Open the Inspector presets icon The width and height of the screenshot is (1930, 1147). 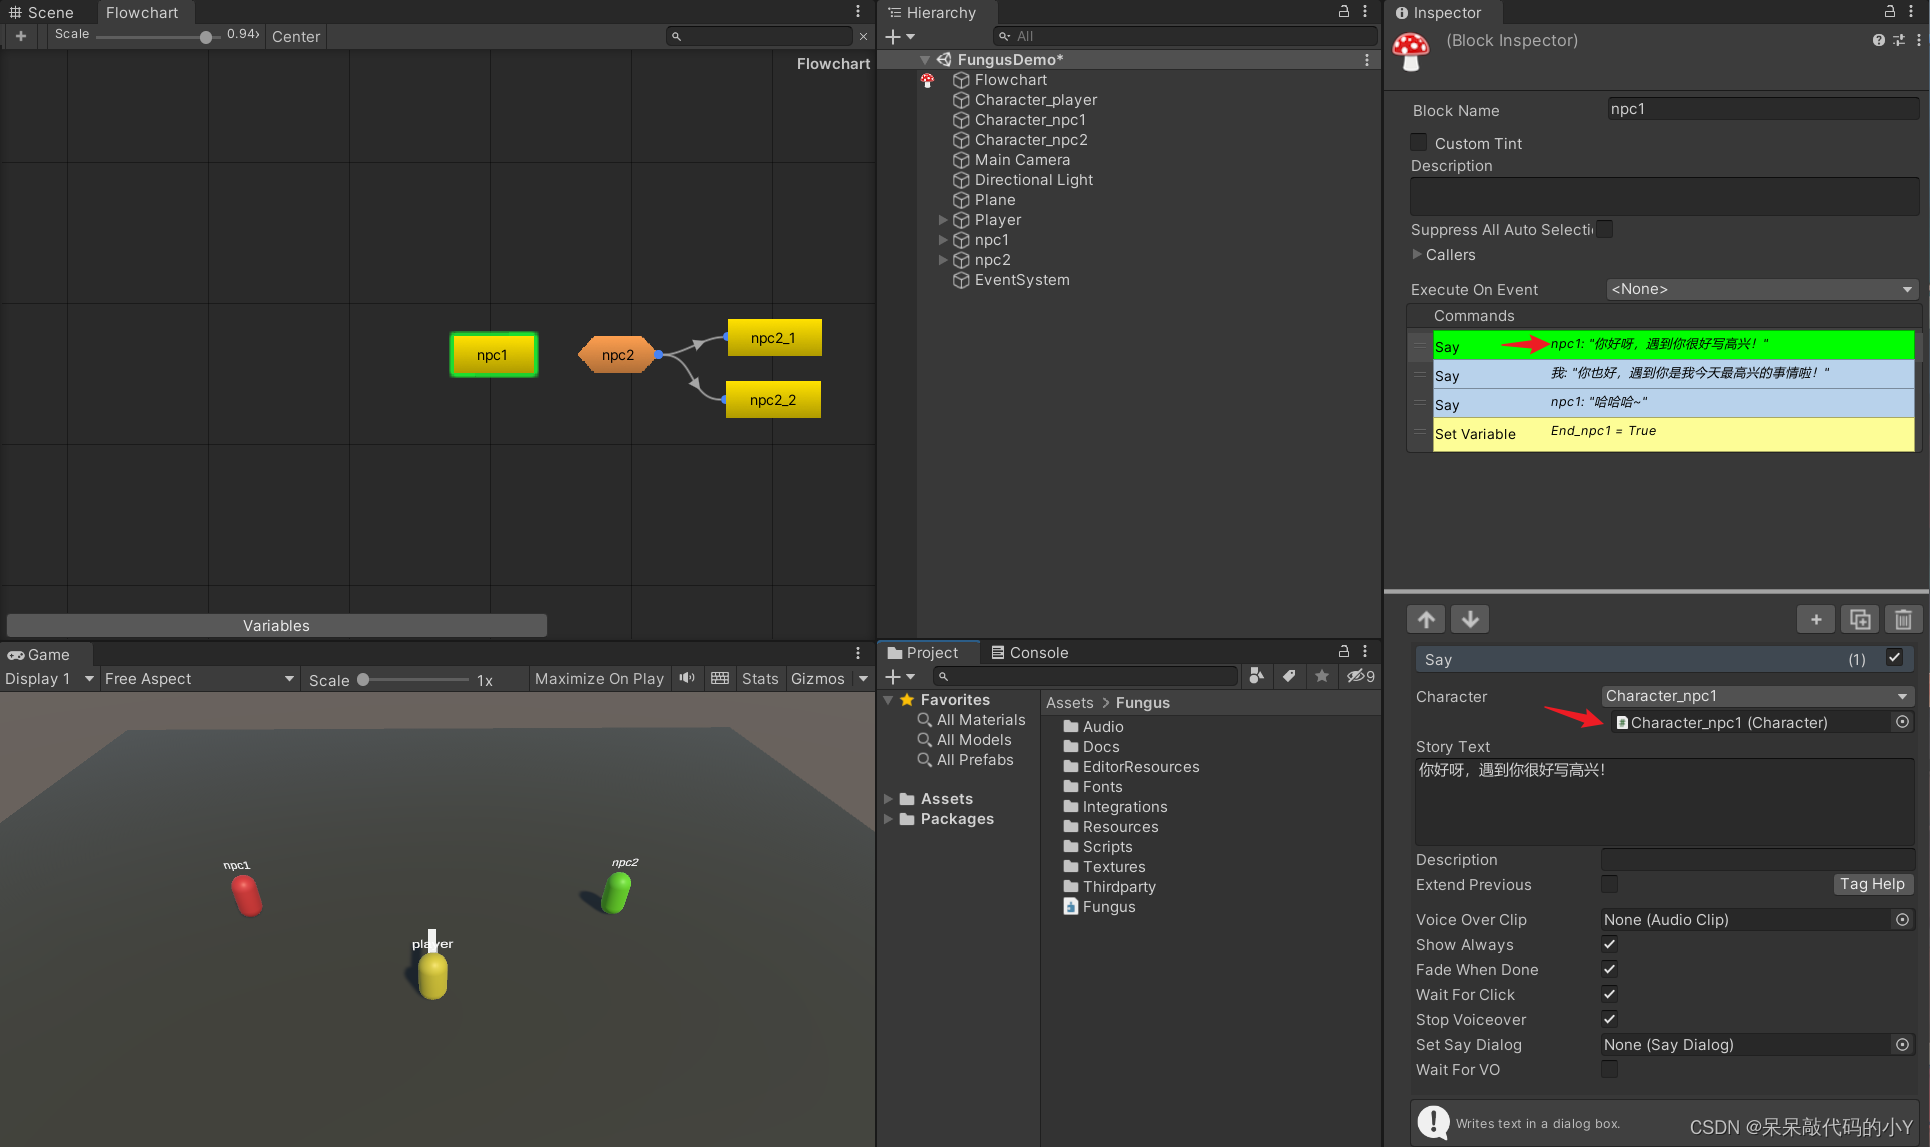1898,40
